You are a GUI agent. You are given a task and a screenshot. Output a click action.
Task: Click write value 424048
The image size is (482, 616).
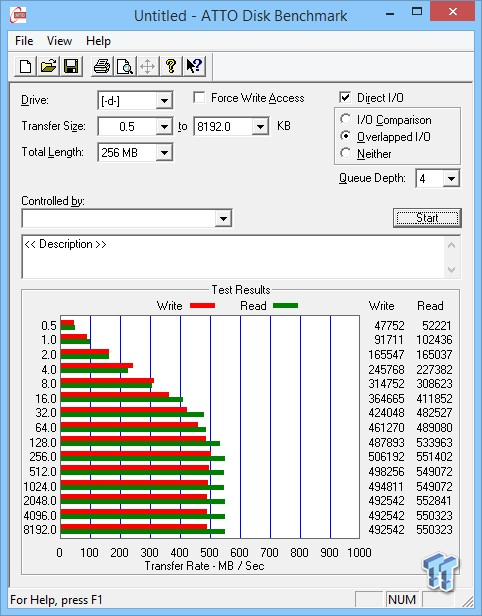(386, 413)
